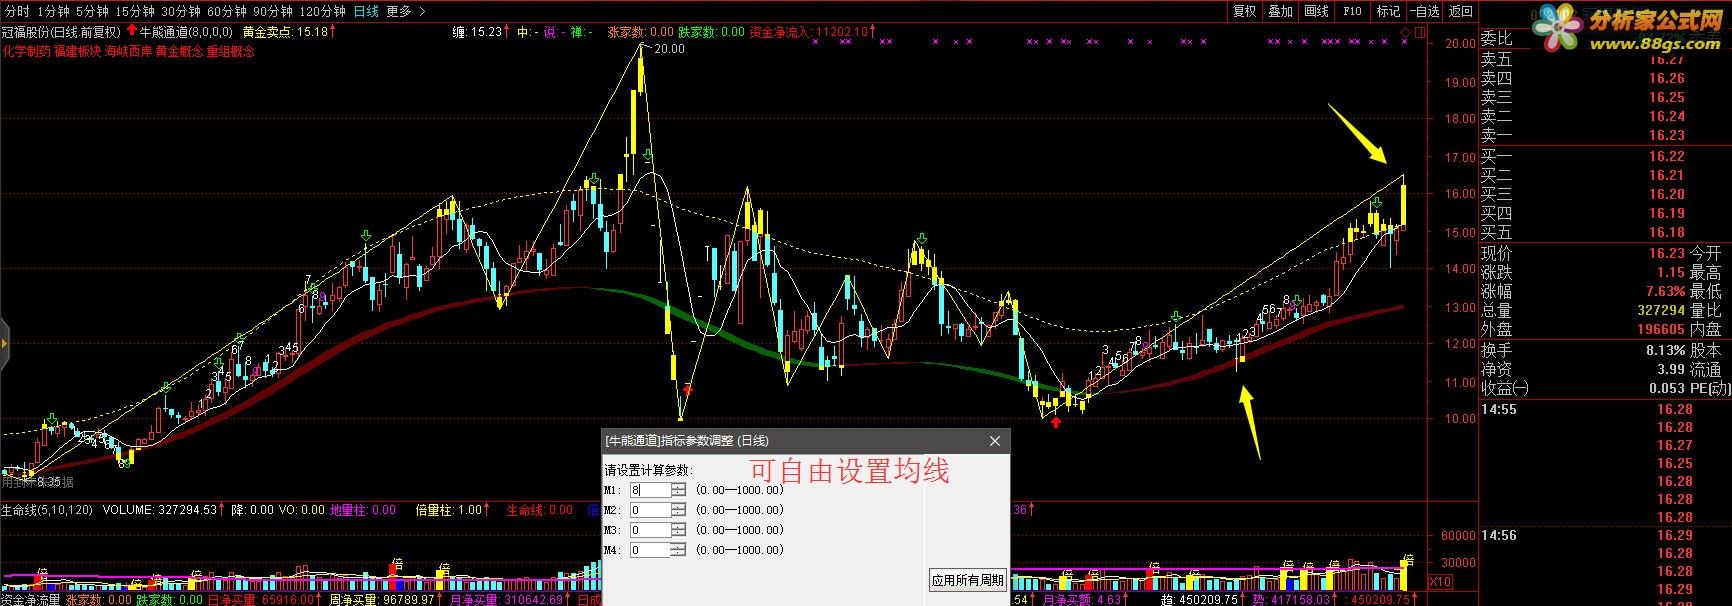Click the 复权 toolbar button
The width and height of the screenshot is (1732, 606).
click(1244, 11)
